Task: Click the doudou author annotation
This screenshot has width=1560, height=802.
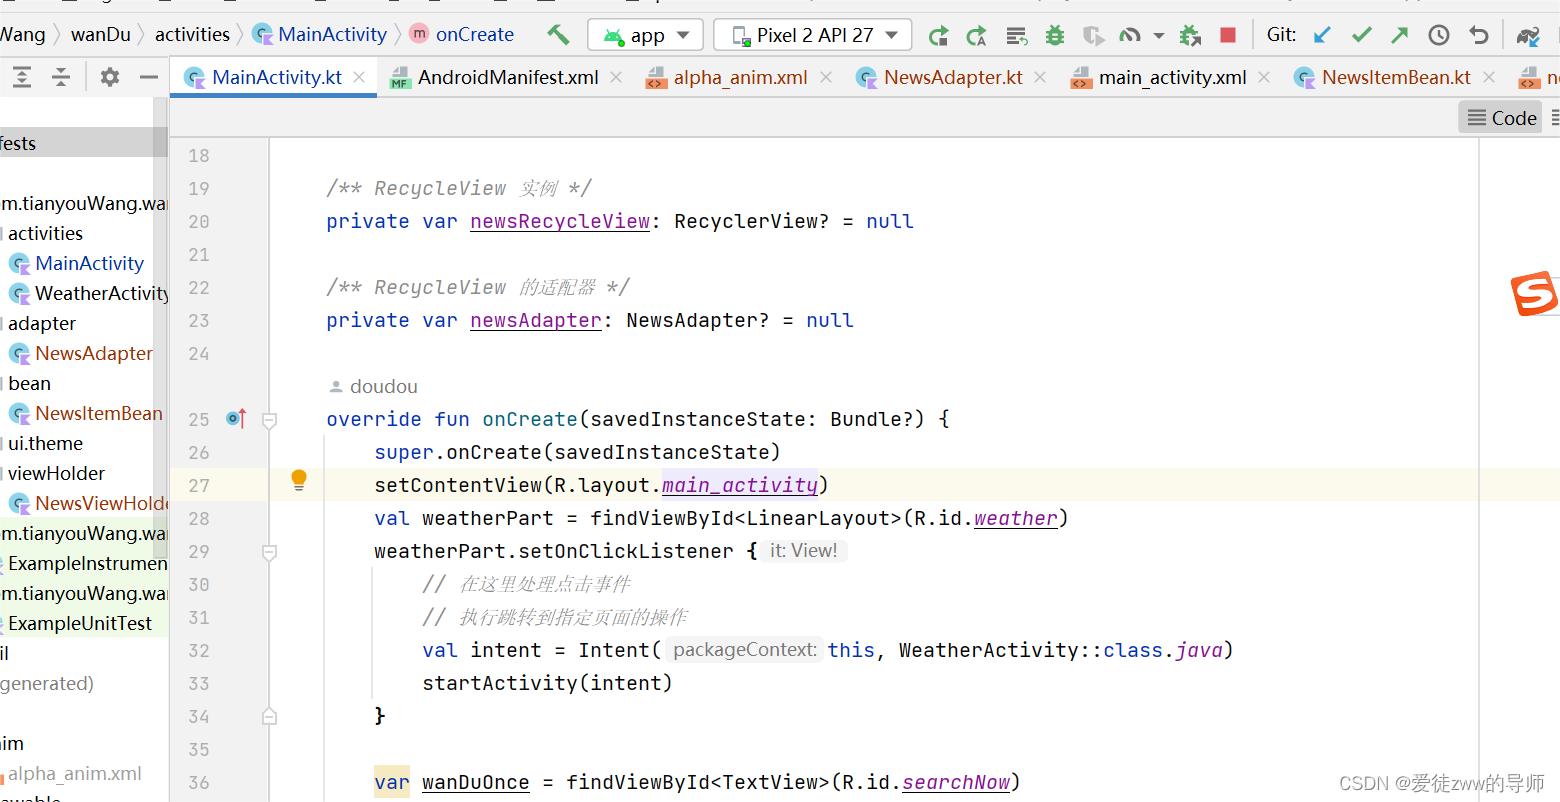Action: [373, 386]
